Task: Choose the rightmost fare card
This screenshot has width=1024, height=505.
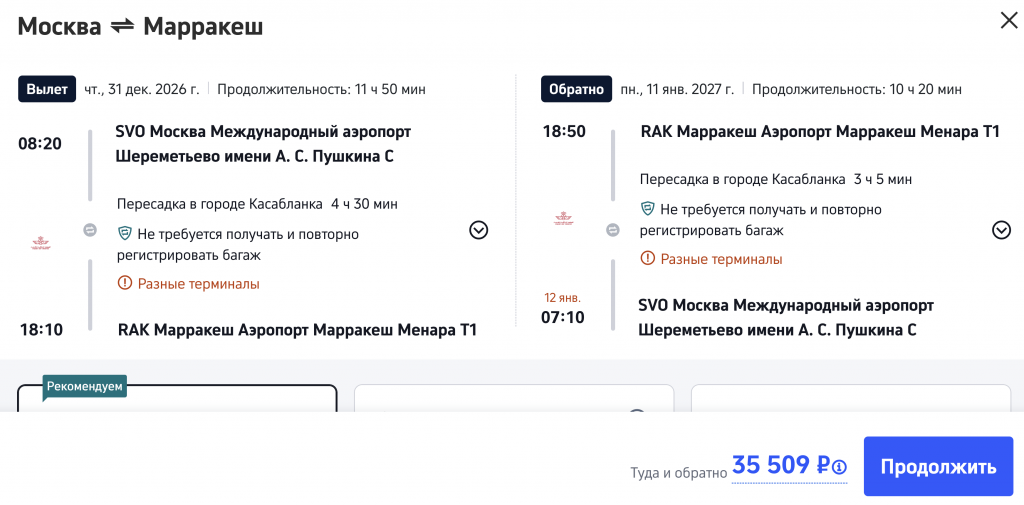Action: pos(850,400)
